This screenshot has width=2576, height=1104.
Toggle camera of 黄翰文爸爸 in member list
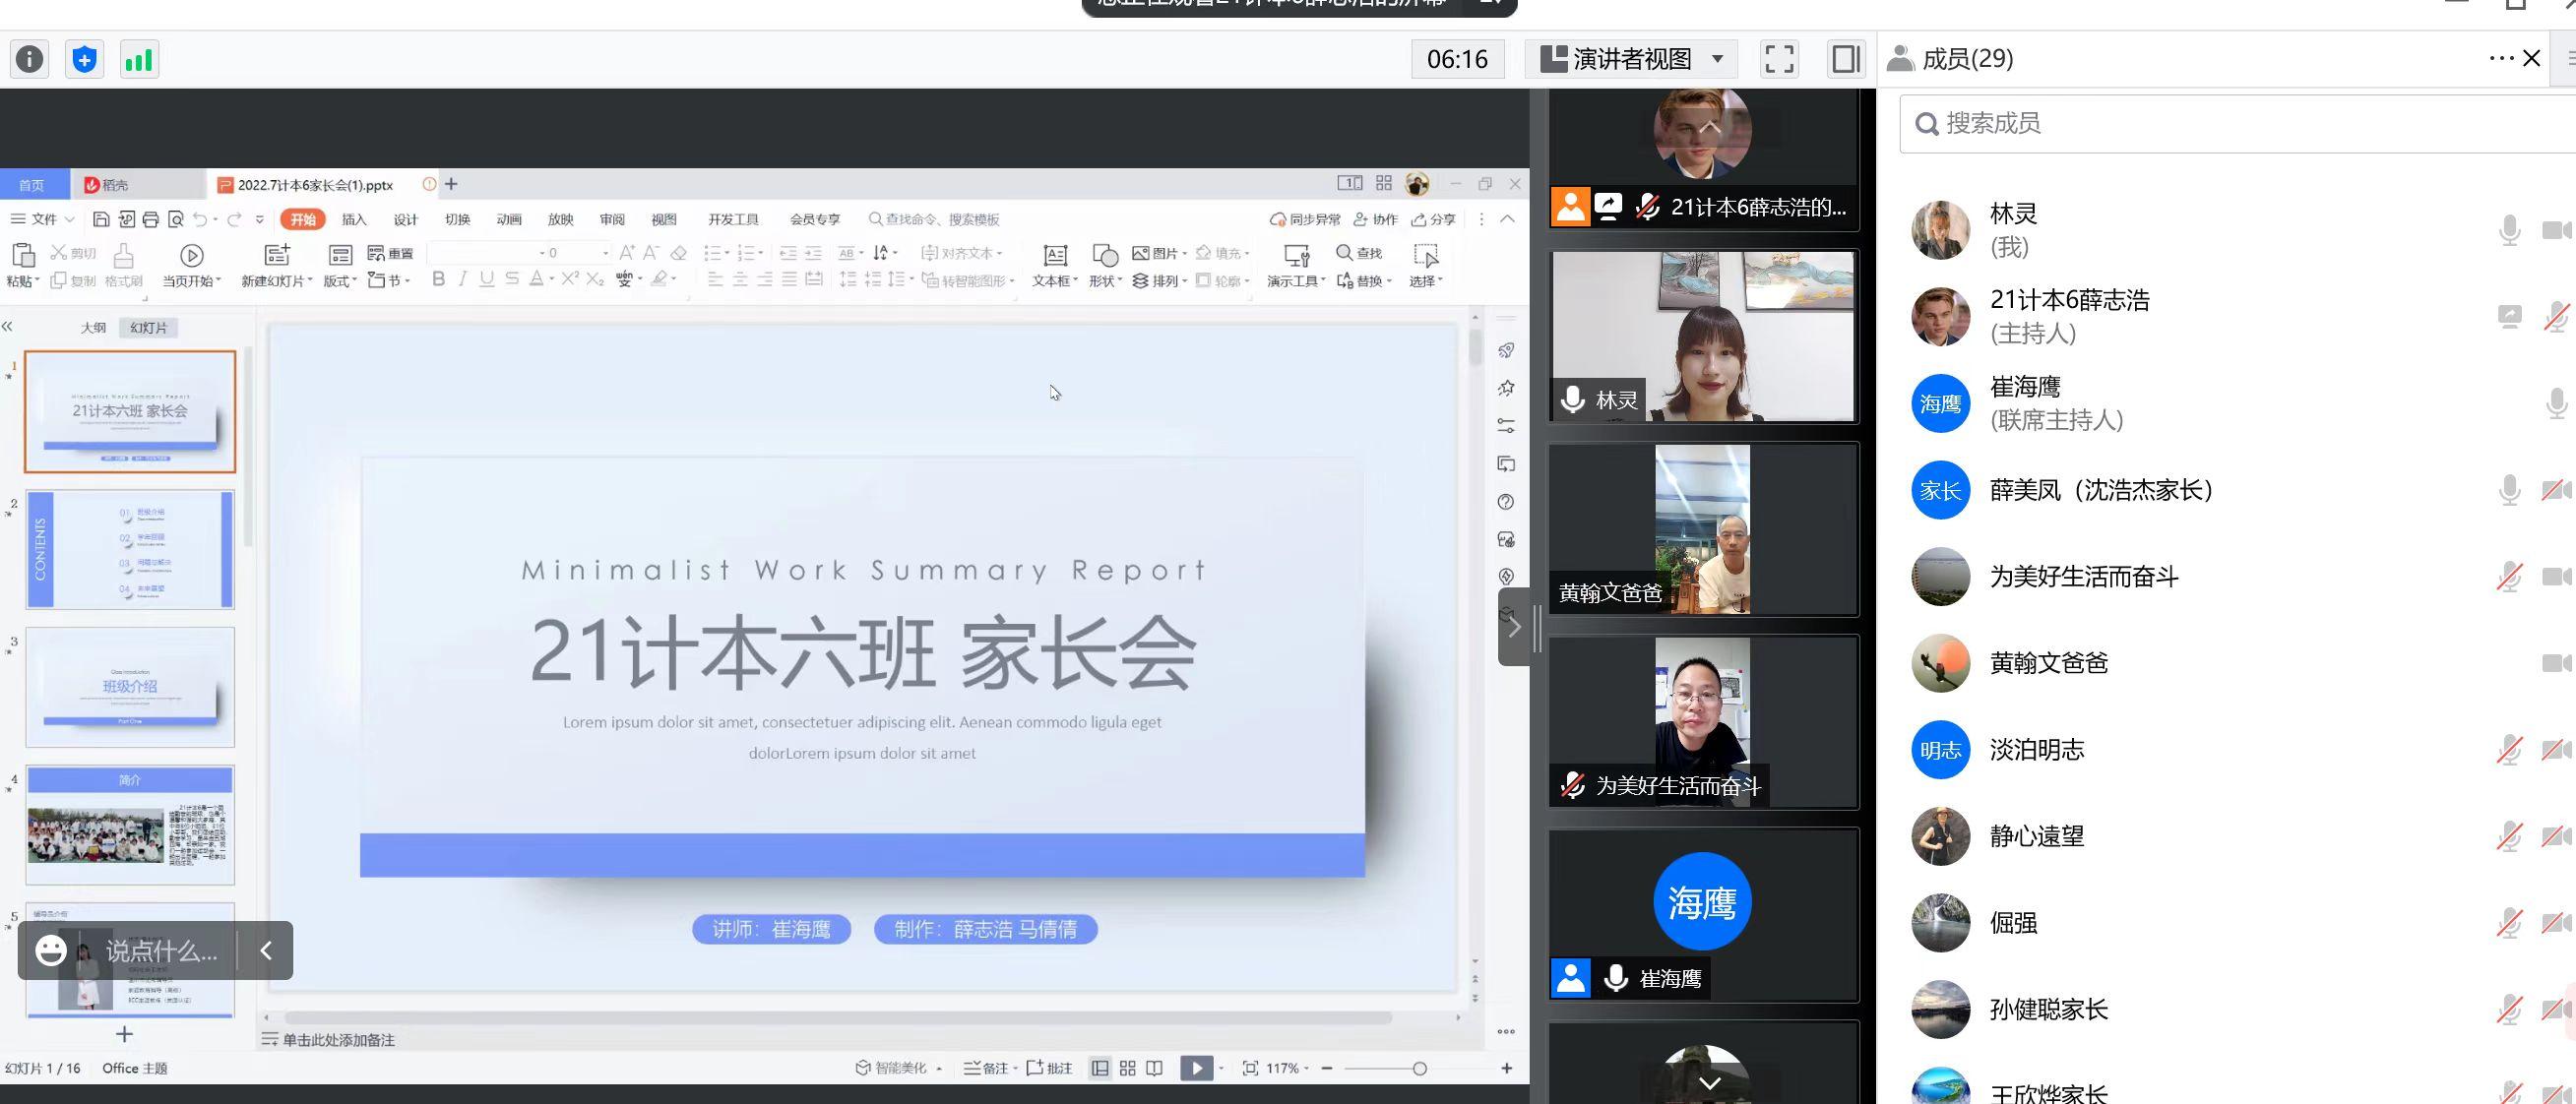click(x=2557, y=663)
